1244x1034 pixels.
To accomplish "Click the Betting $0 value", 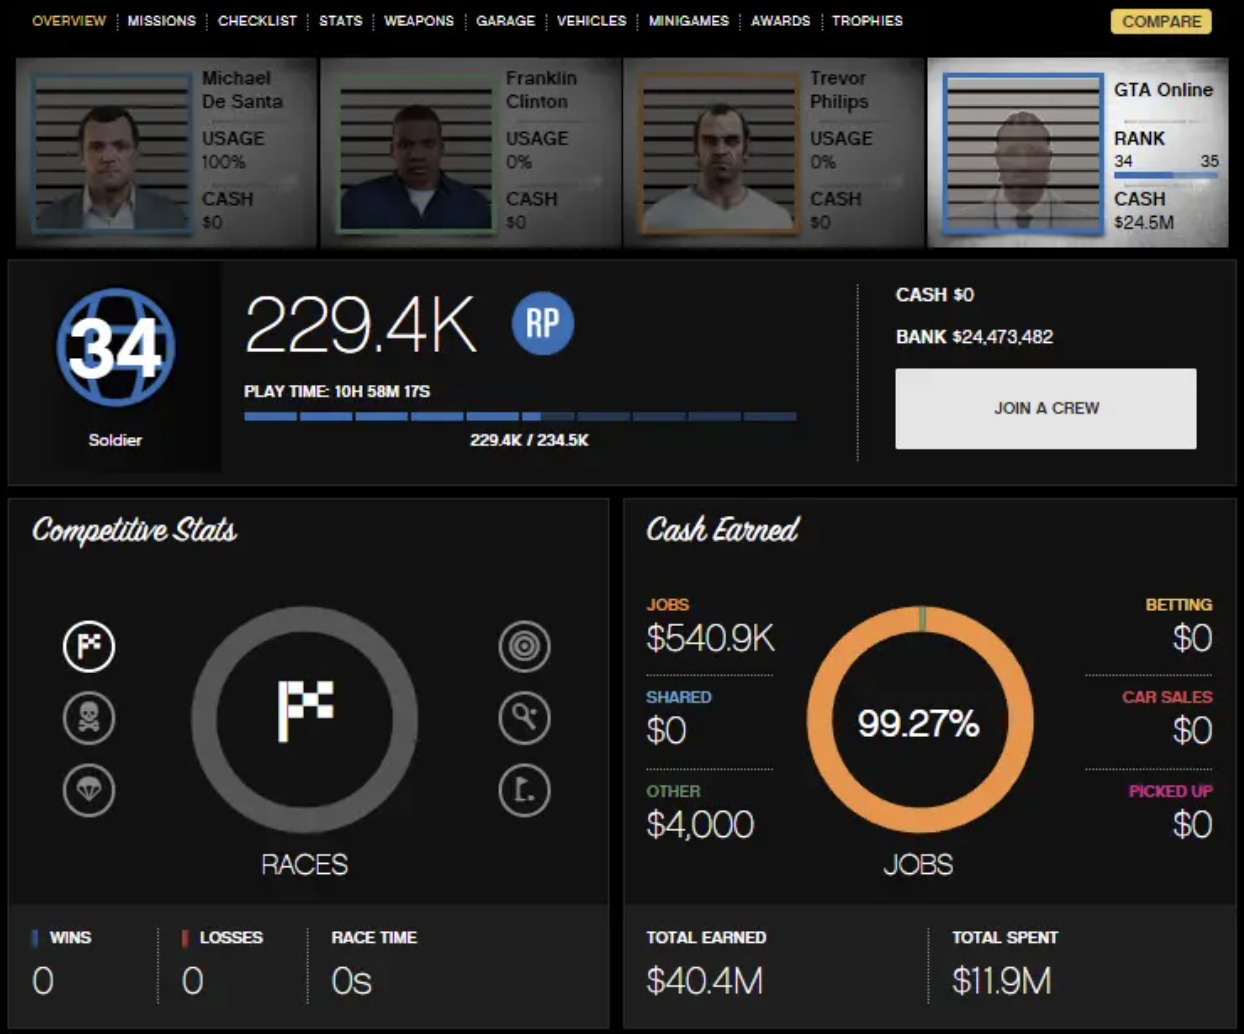I will 1192,638.
